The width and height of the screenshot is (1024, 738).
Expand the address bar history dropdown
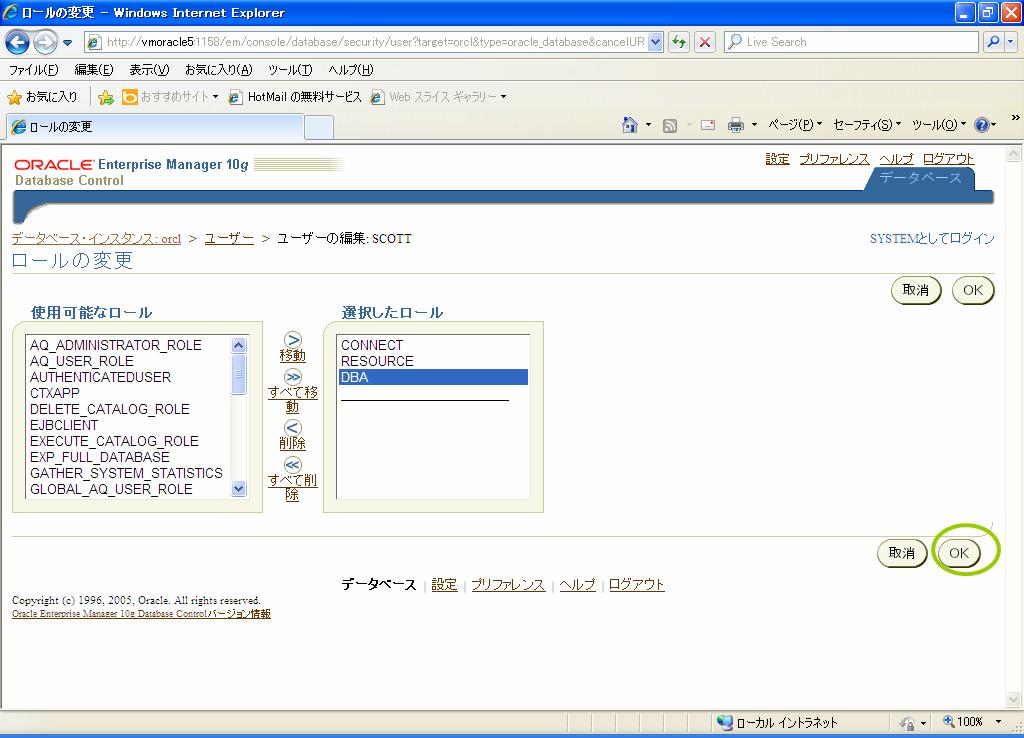(x=656, y=42)
